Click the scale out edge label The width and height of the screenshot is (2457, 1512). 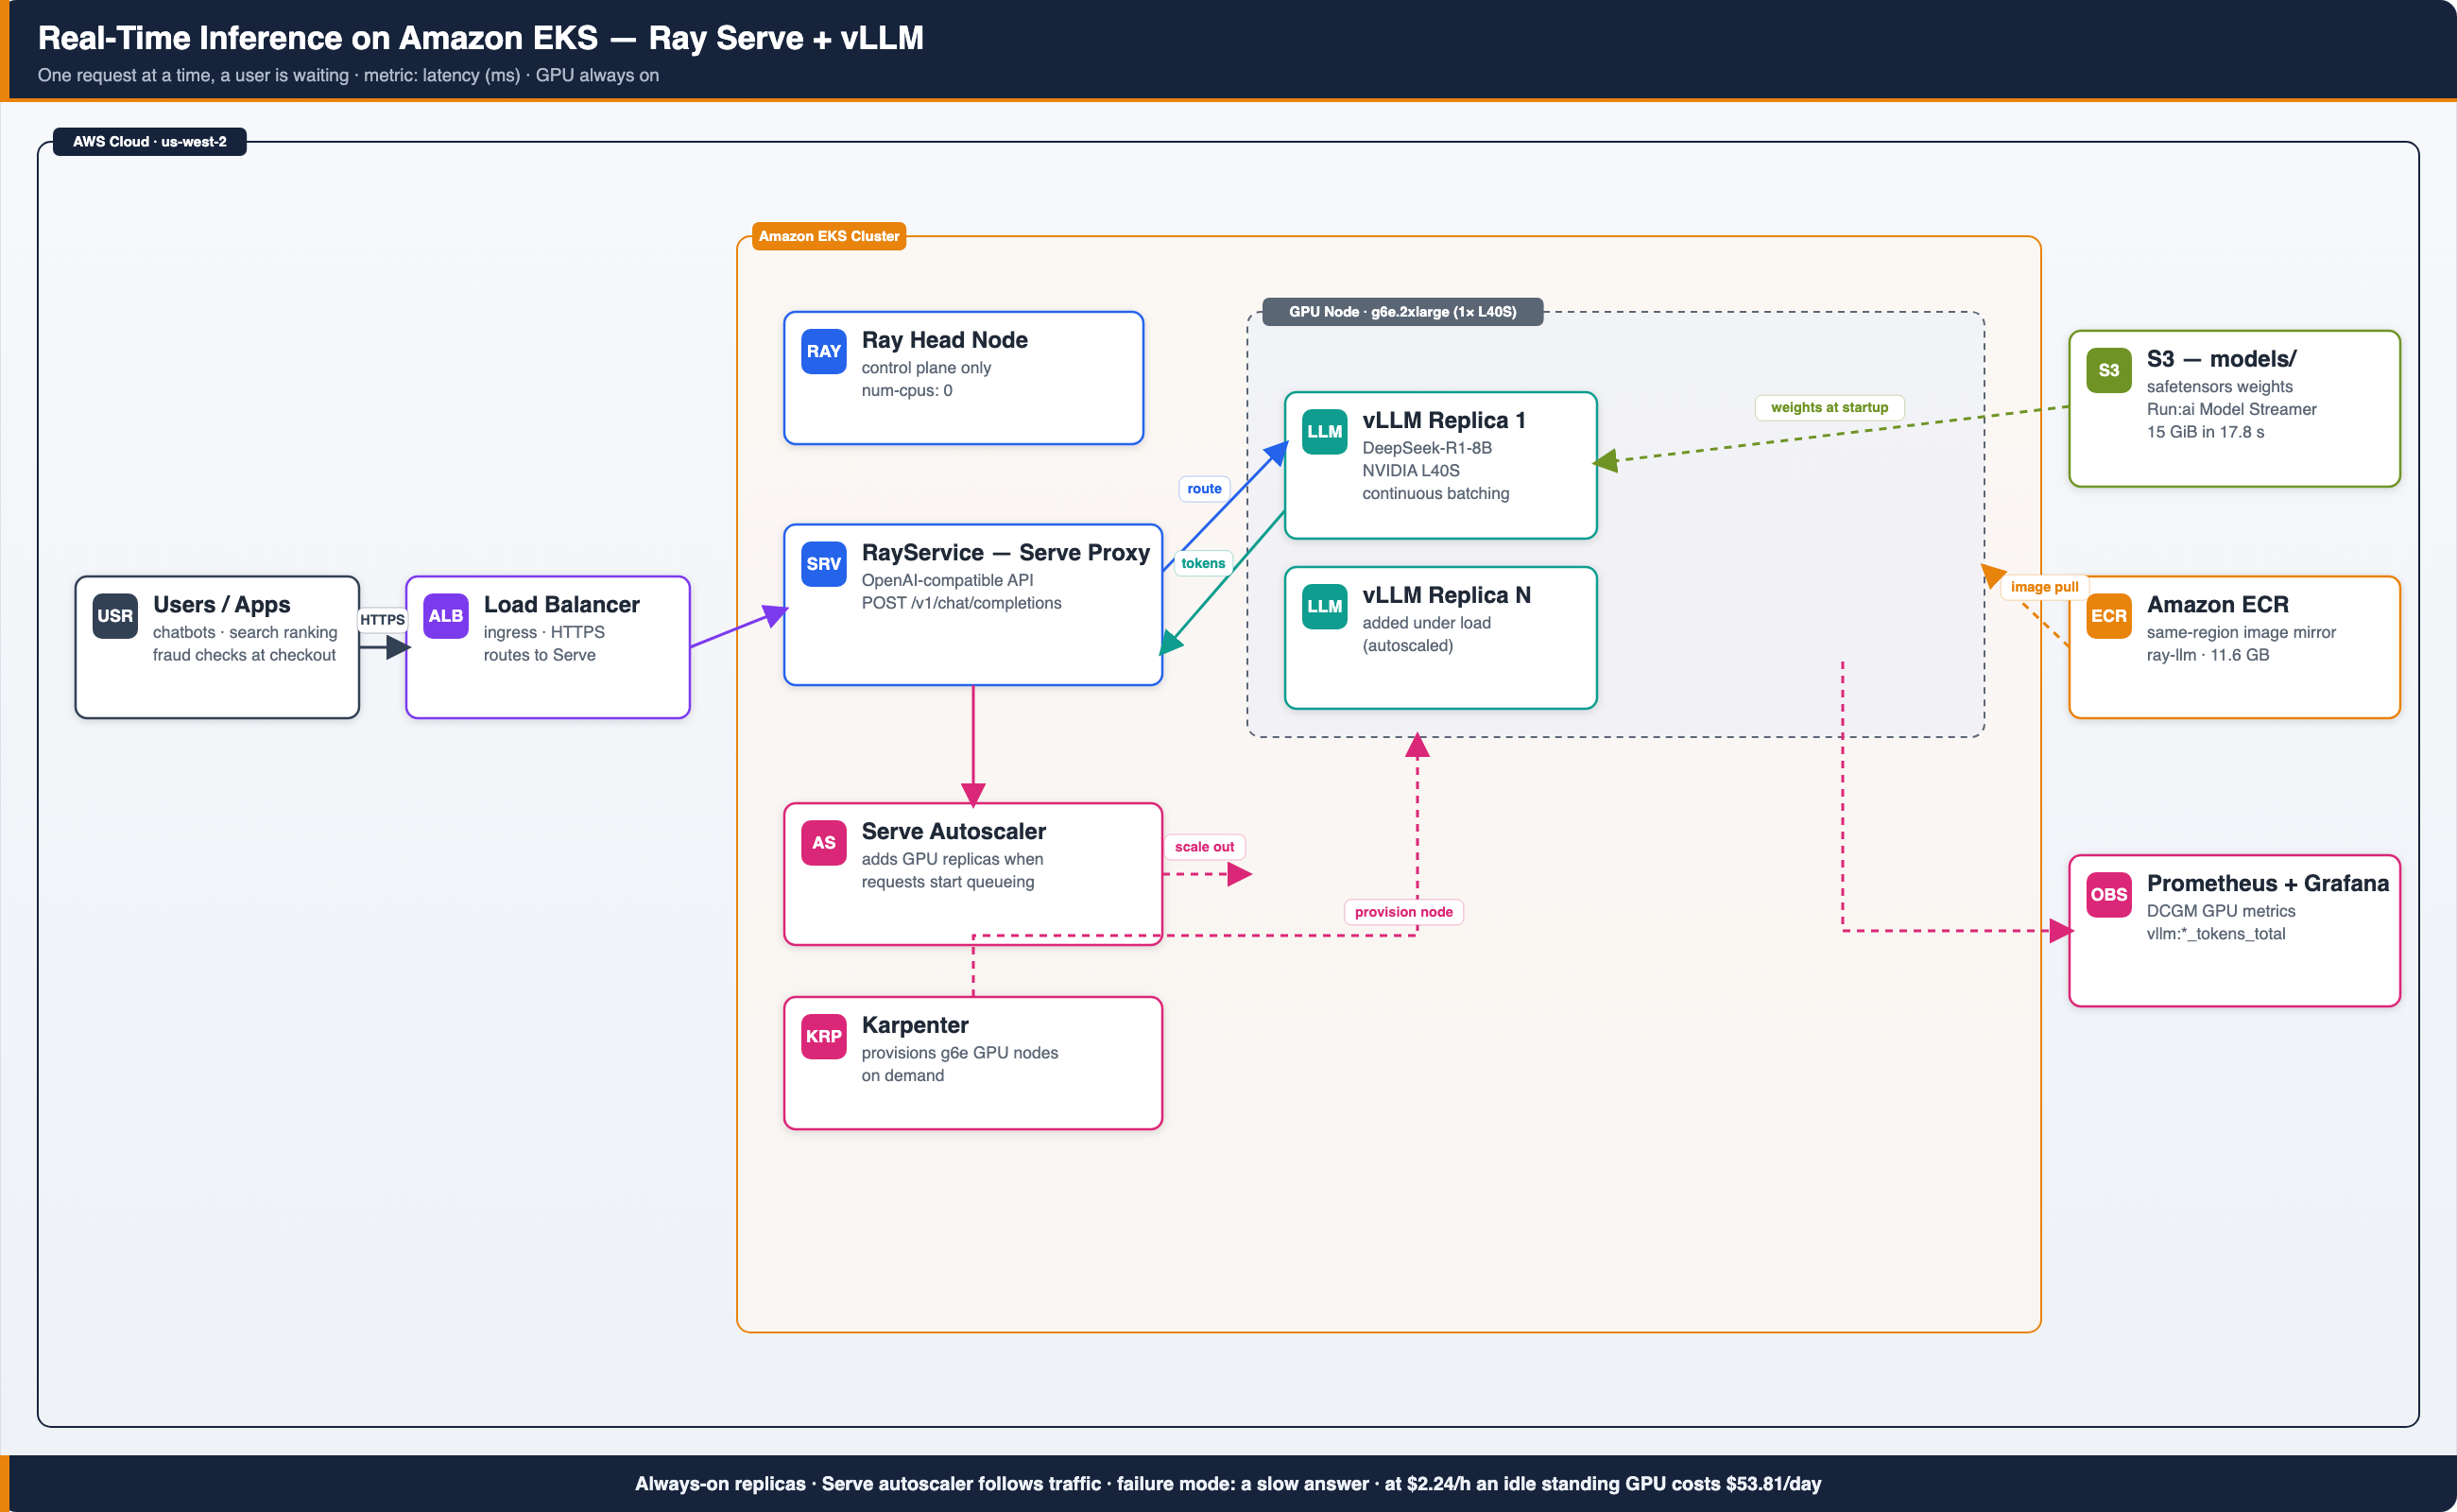[x=1204, y=846]
